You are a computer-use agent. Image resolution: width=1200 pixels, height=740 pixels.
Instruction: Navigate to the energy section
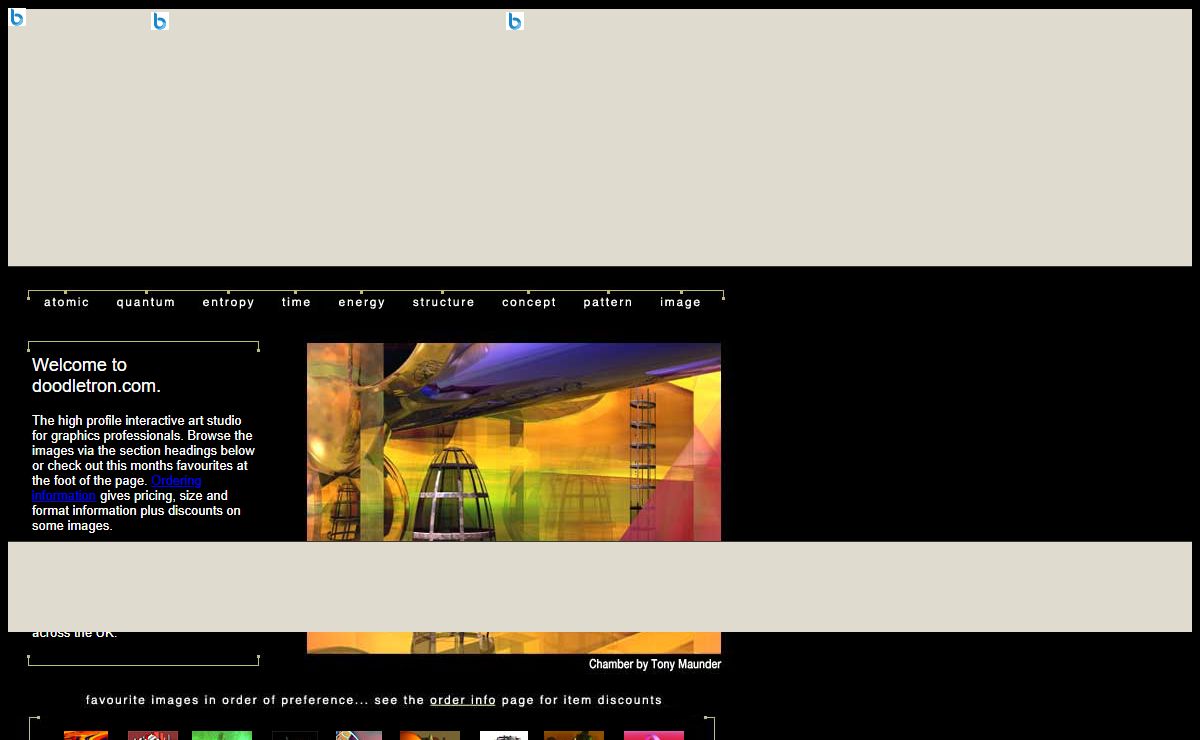coord(361,302)
